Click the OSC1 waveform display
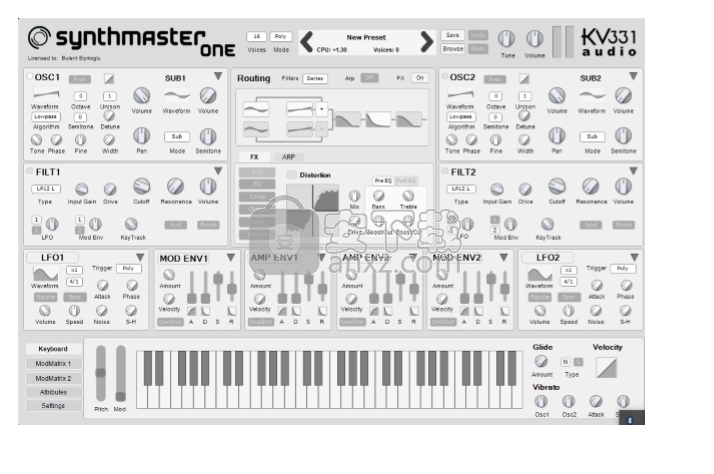 [x=46, y=94]
